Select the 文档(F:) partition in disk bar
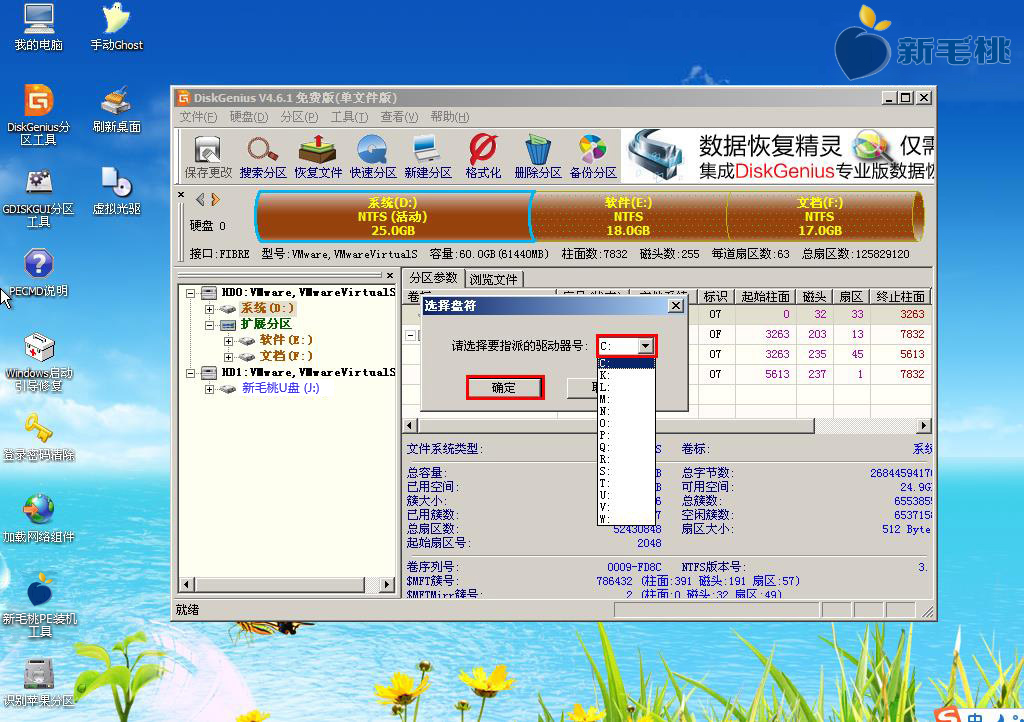The image size is (1024, 722). pos(820,217)
